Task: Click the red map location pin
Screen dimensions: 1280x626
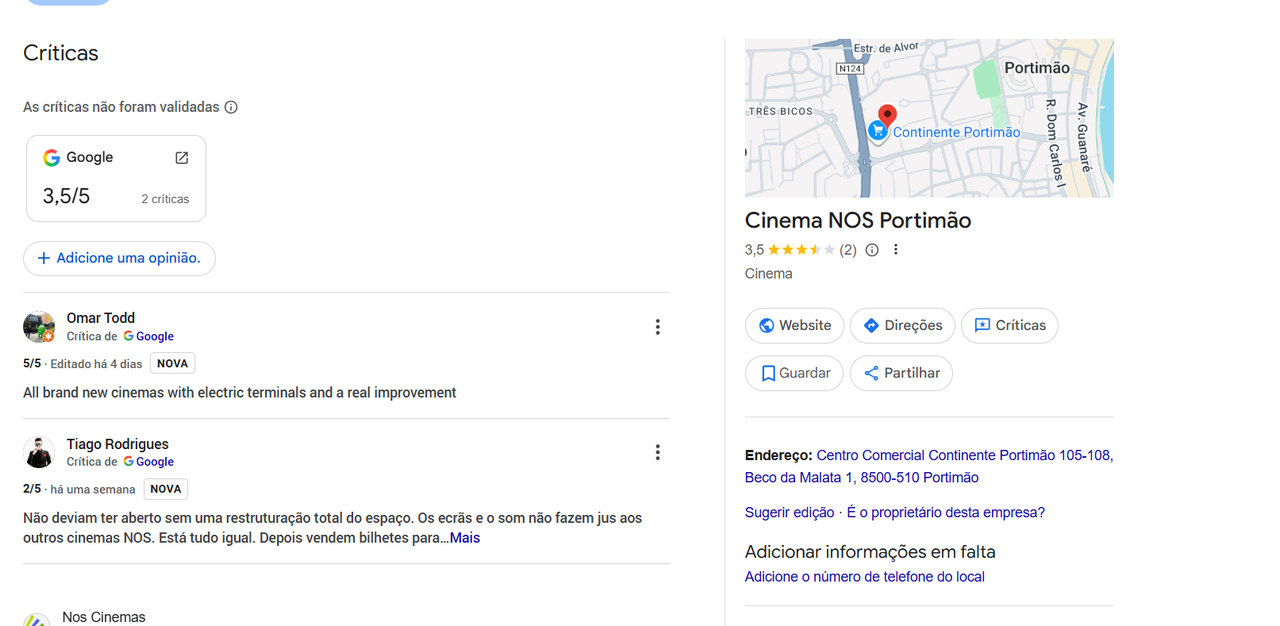Action: [887, 117]
